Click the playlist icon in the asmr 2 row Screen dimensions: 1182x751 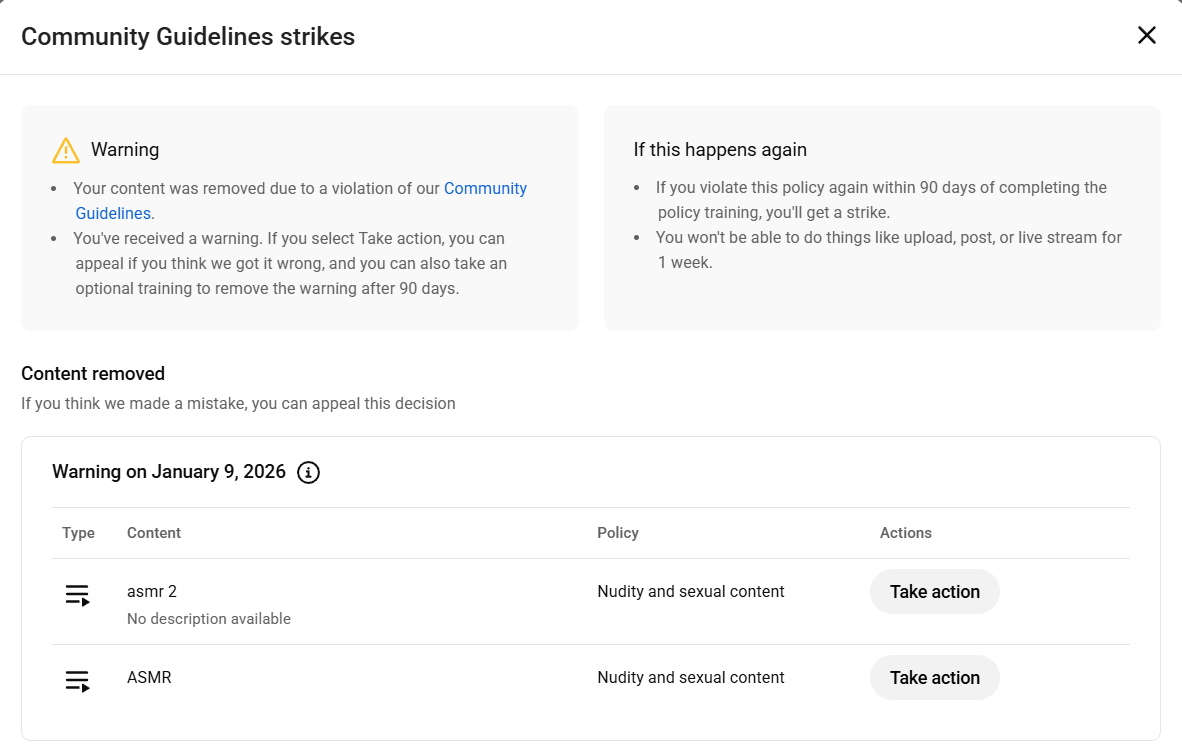pyautogui.click(x=78, y=595)
